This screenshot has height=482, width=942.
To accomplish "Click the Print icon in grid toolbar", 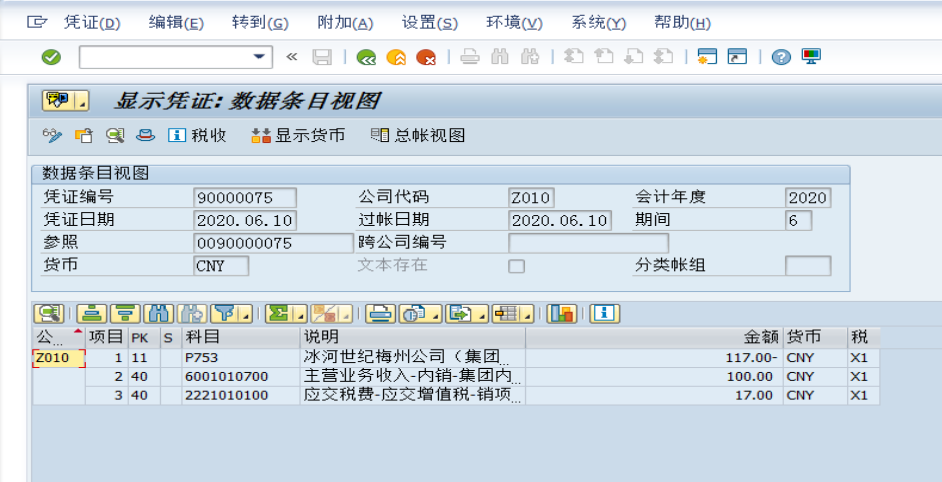I will click(x=380, y=314).
